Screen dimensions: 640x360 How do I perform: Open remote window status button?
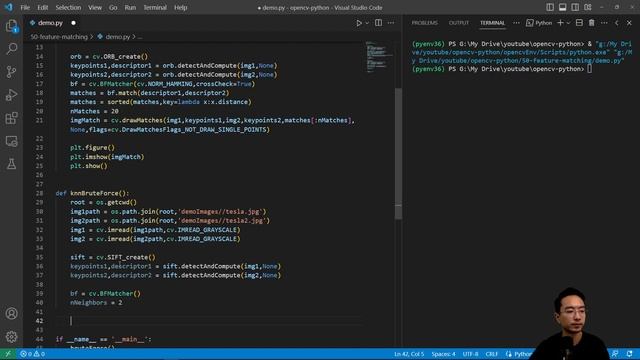[x=8, y=354]
